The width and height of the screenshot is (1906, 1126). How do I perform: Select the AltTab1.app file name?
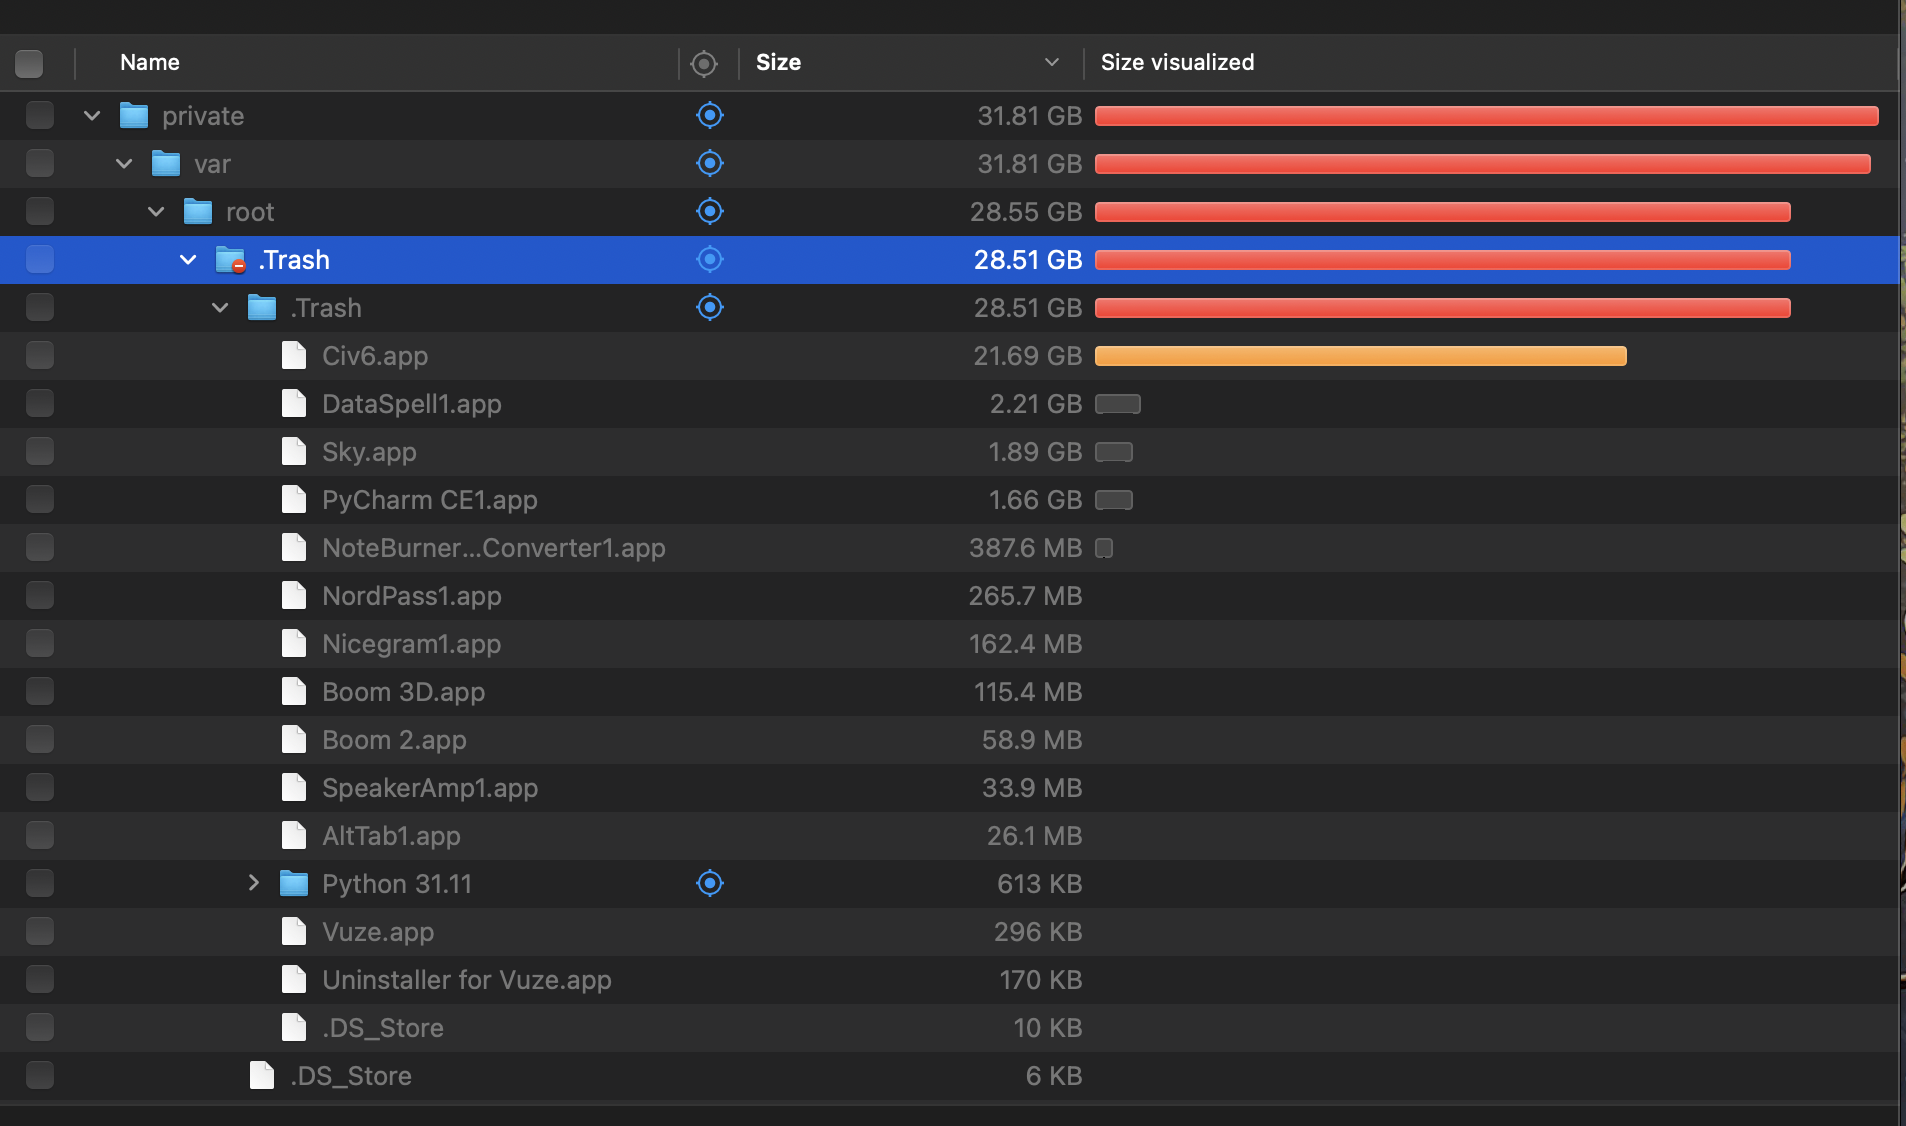point(391,836)
